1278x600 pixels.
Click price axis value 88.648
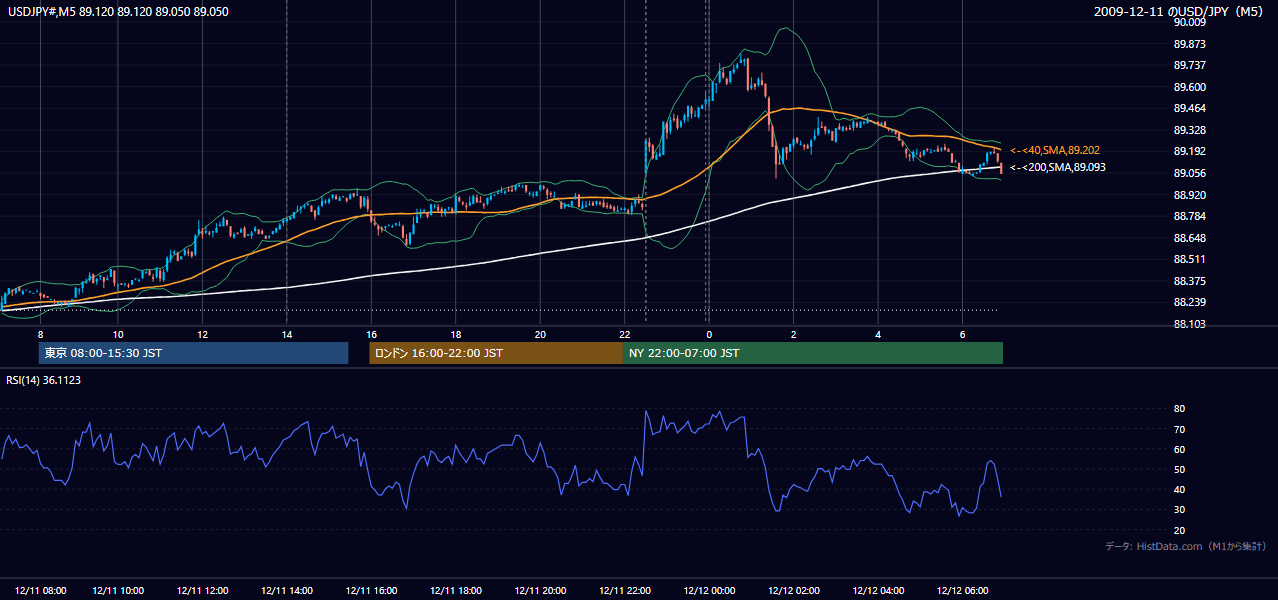point(1191,238)
